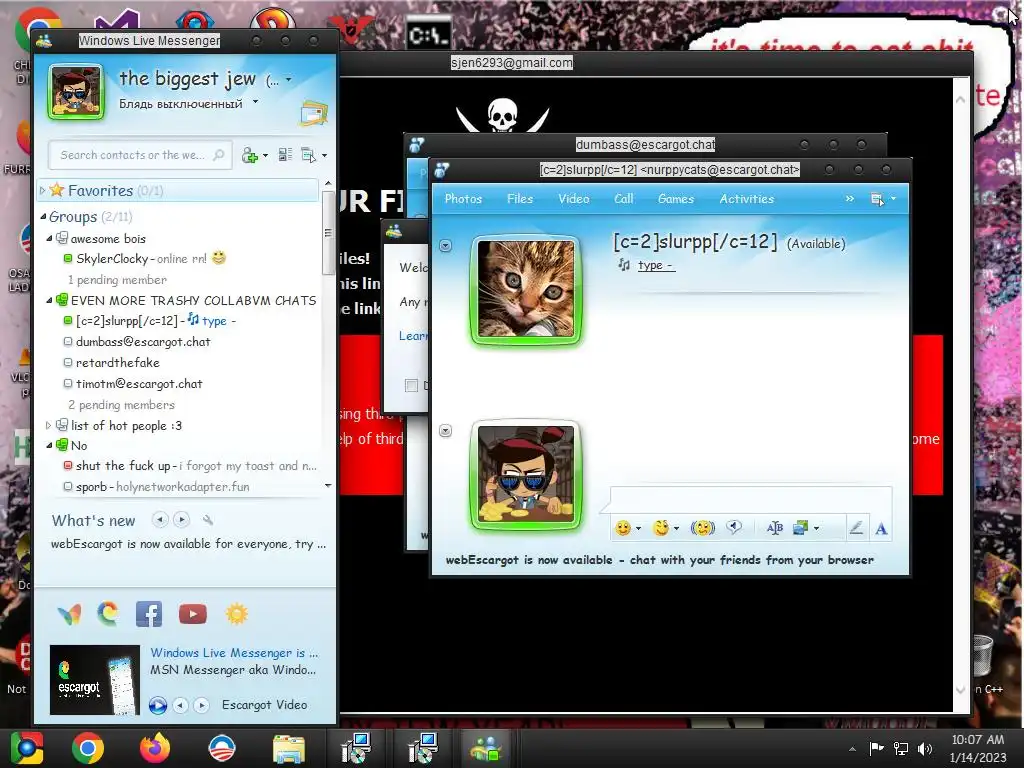The image size is (1024, 768).
Task: Select the handwriting pen tool in chat
Action: 856,528
